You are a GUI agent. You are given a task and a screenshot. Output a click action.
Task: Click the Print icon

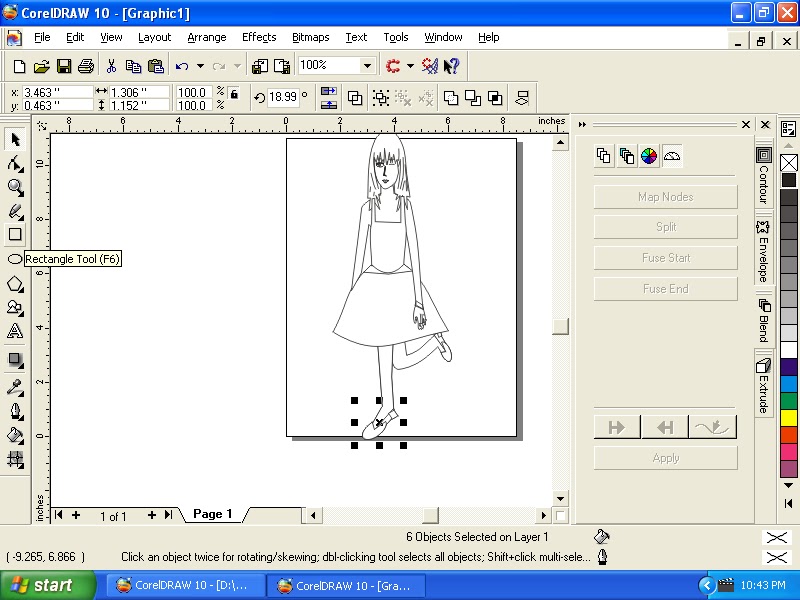click(86, 66)
